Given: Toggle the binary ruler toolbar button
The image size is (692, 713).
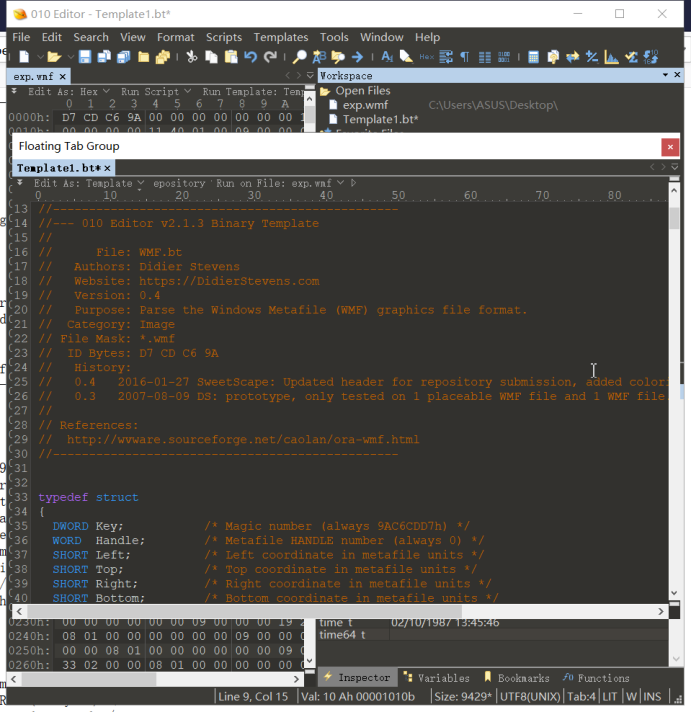Looking at the screenshot, I should tap(504, 57).
